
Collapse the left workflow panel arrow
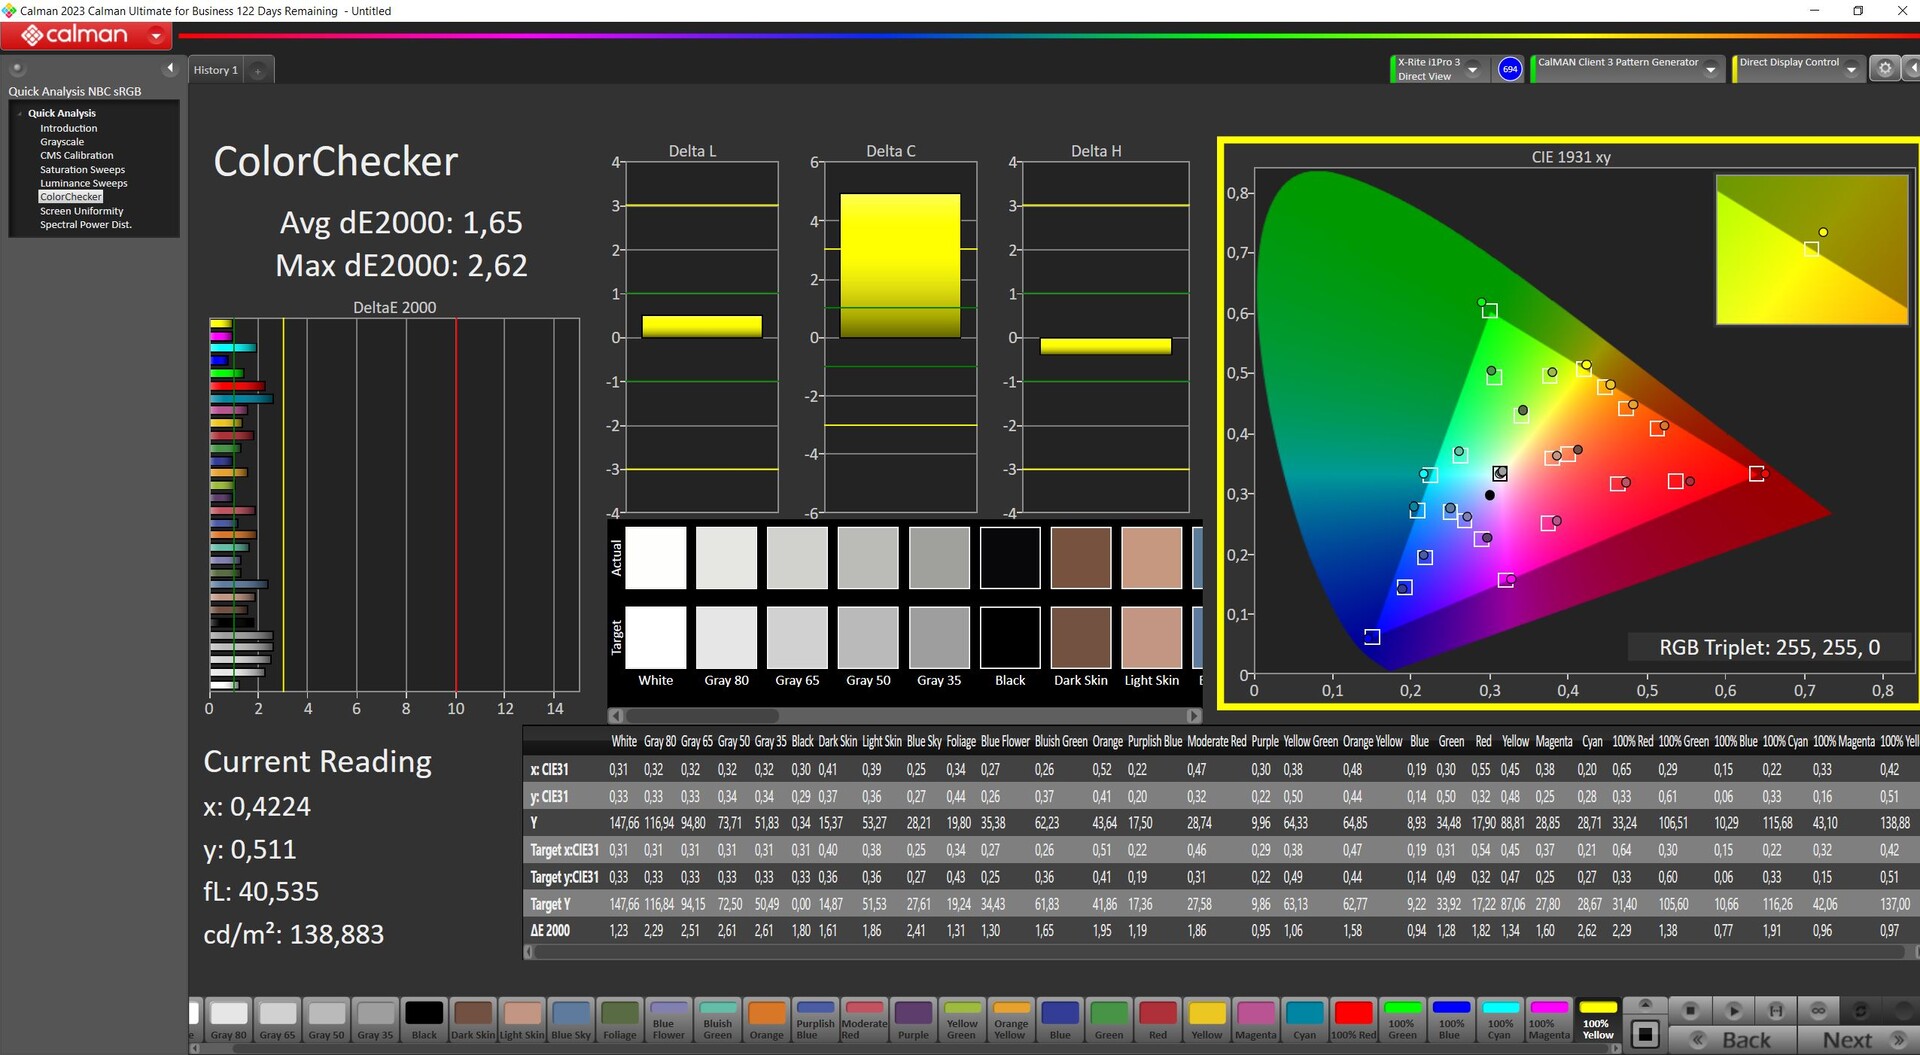point(170,68)
